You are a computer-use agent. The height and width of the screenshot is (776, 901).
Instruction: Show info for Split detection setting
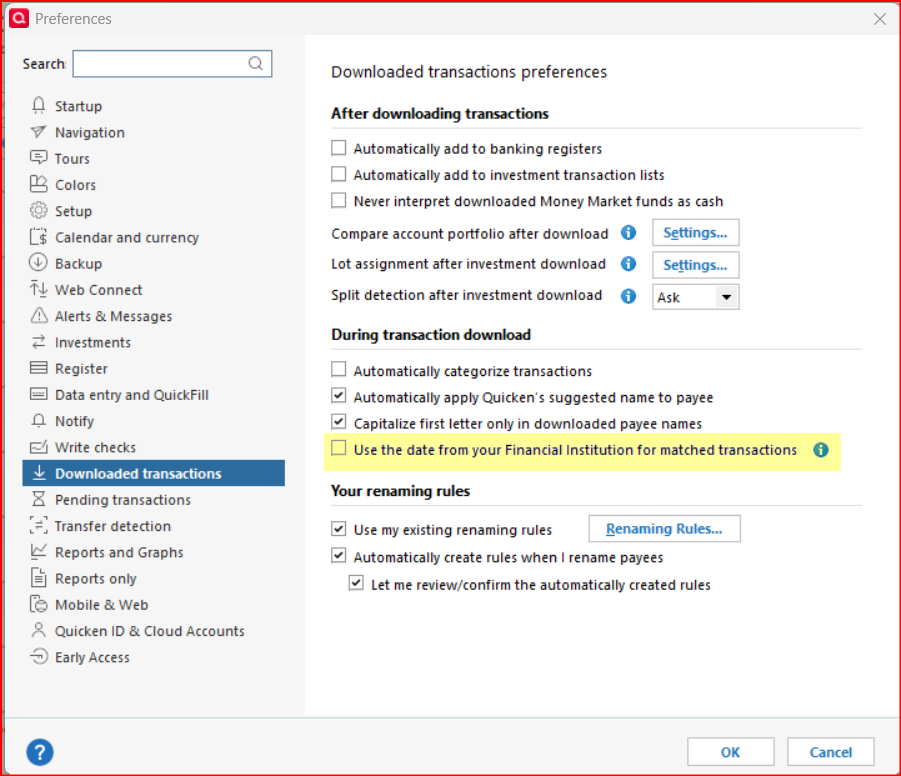629,296
